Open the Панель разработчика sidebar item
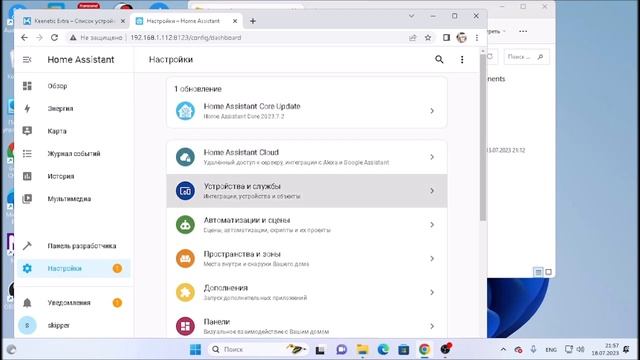 coord(74,246)
